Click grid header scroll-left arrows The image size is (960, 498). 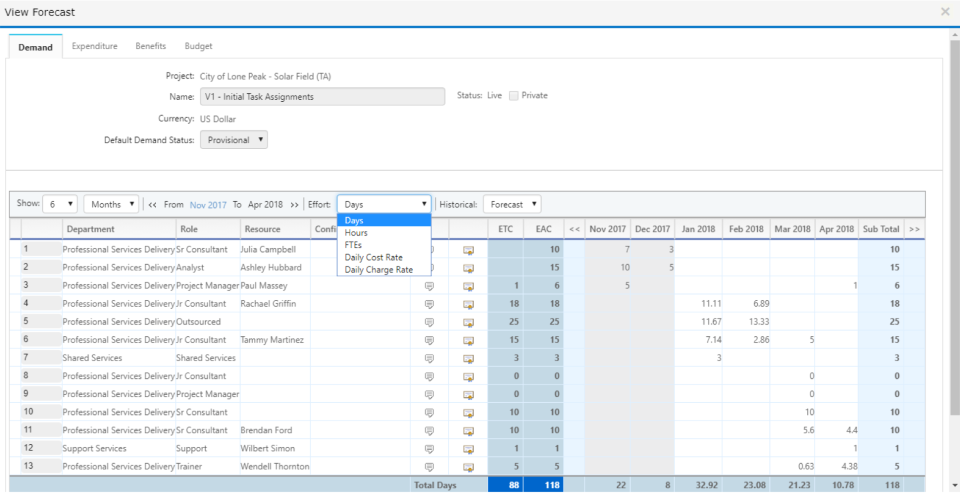click(x=574, y=229)
